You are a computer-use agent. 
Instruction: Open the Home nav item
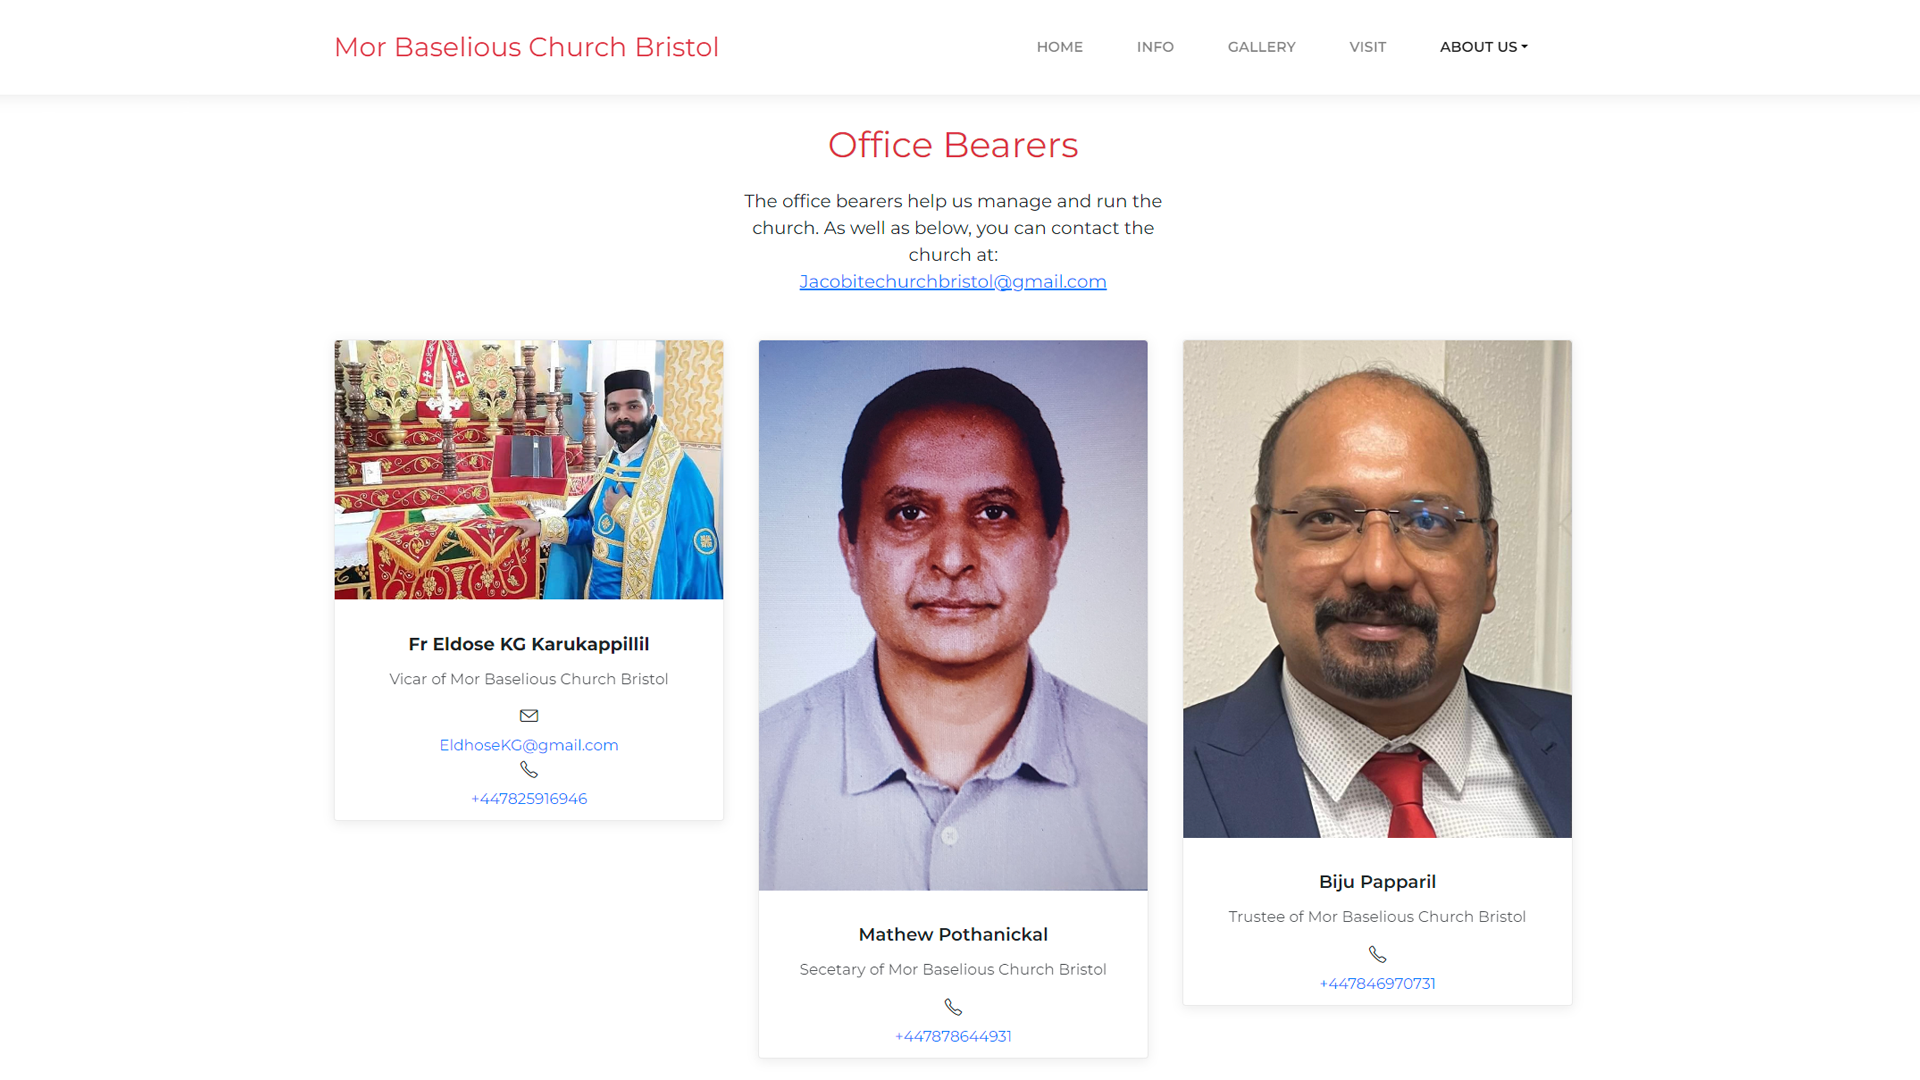coord(1060,47)
